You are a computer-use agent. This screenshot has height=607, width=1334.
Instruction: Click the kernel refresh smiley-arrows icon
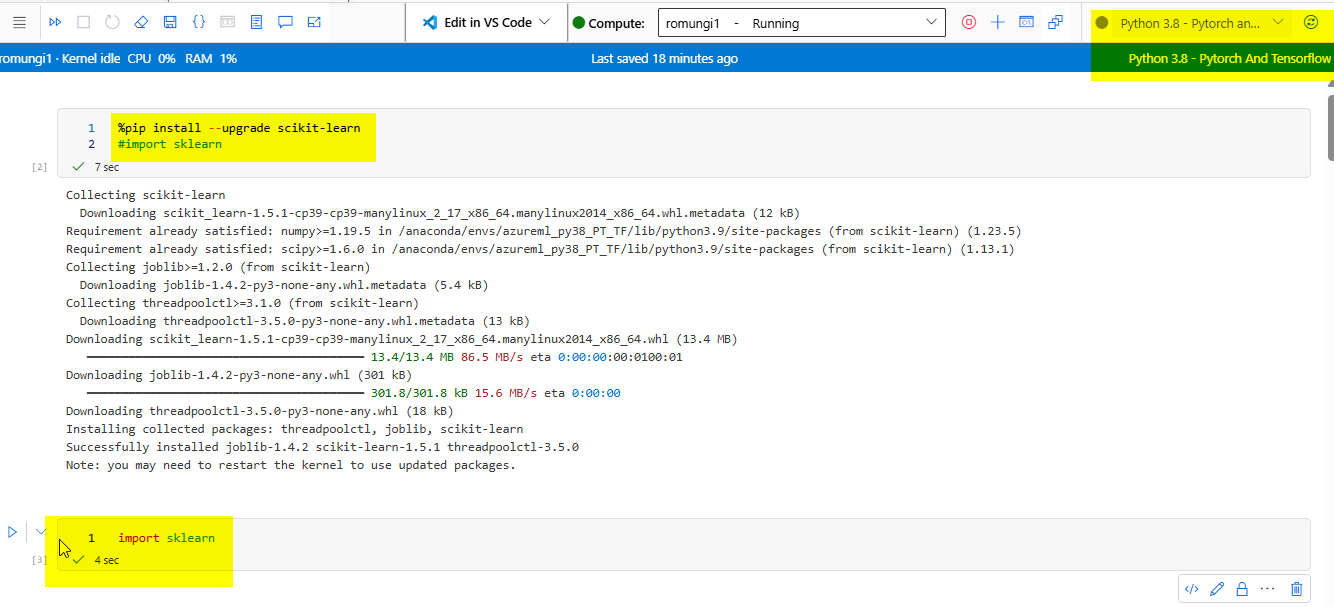pos(1311,22)
